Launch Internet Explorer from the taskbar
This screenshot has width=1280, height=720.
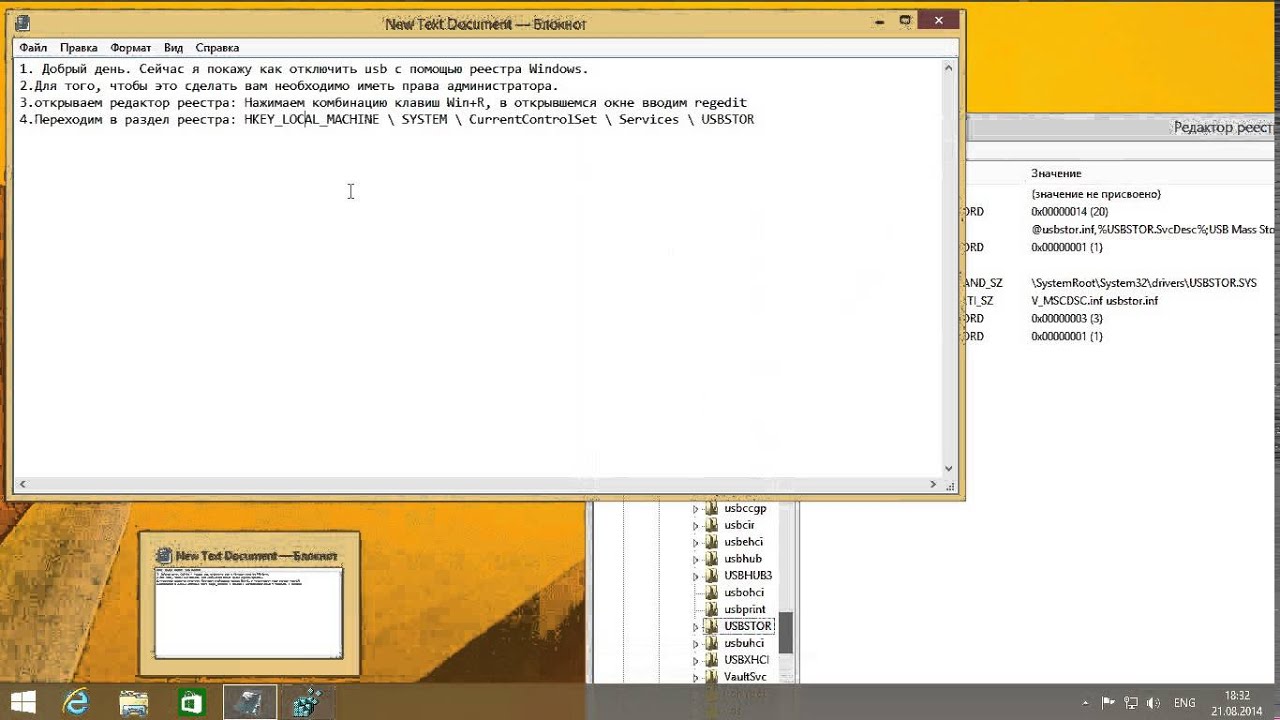pyautogui.click(x=77, y=702)
